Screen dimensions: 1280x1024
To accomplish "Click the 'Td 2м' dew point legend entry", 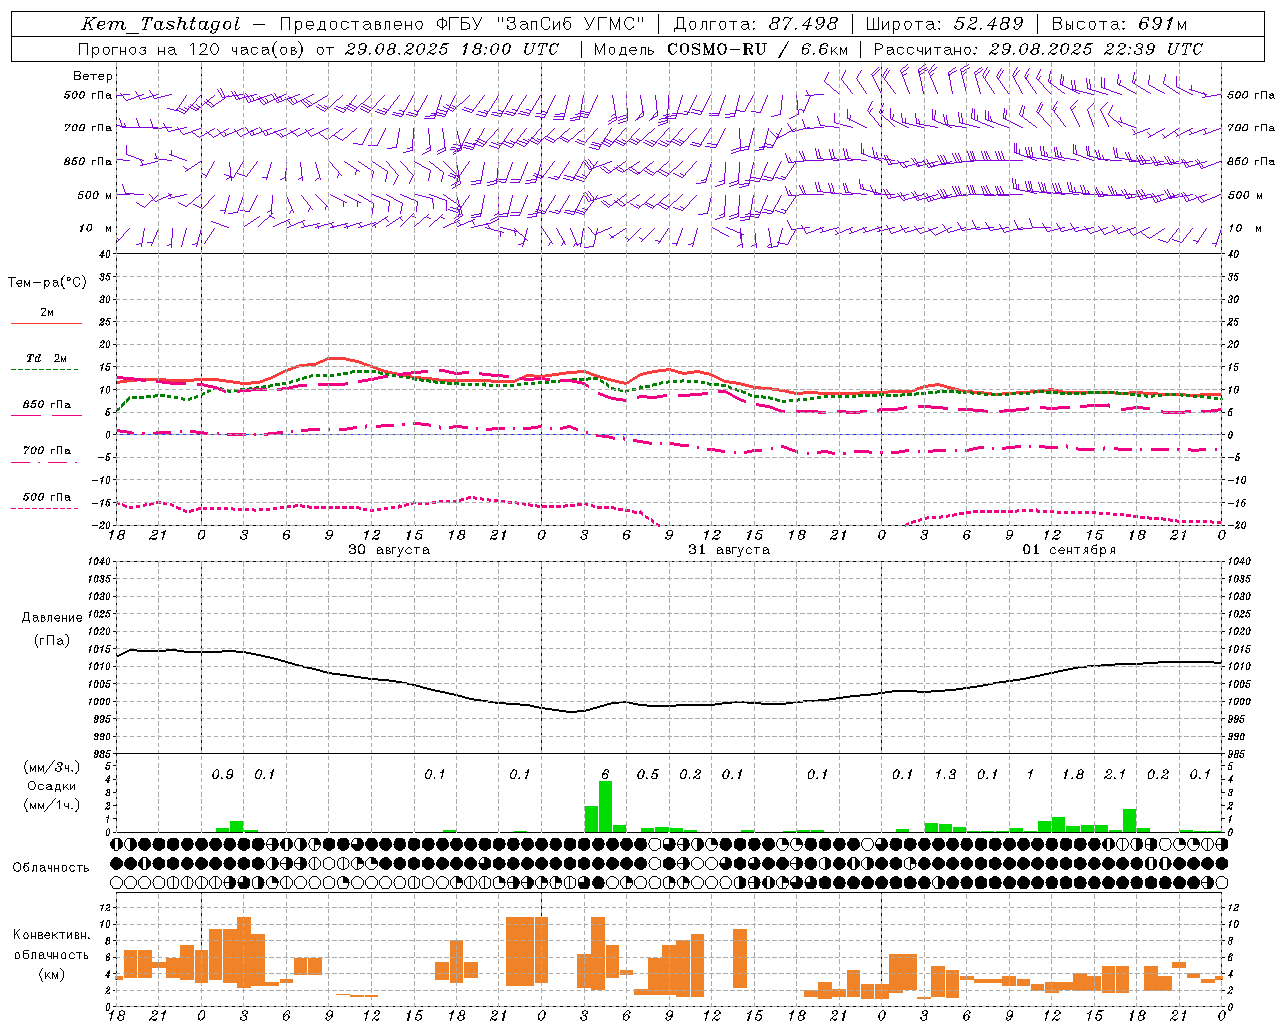I will click(x=47, y=358).
